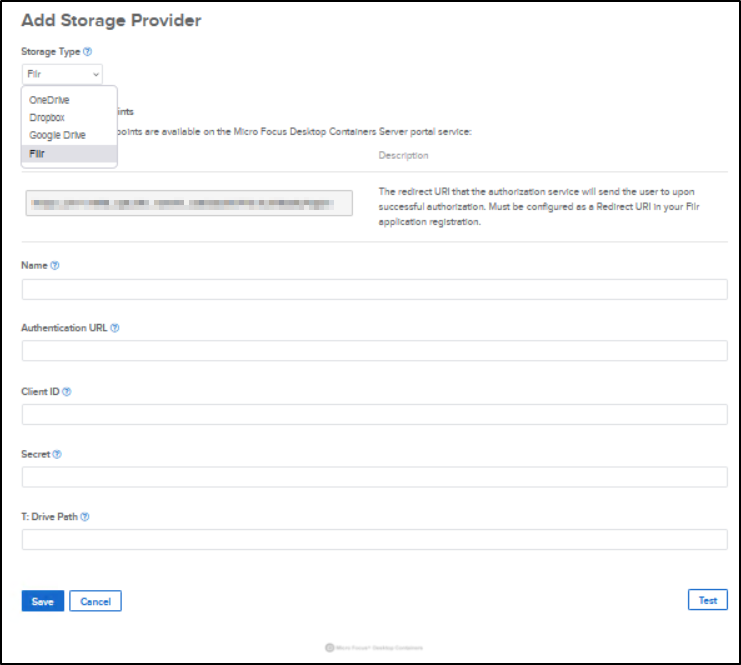This screenshot has height=665, width=741.
Task: Pick Google Drive from the dropdown list
Action: click(57, 135)
